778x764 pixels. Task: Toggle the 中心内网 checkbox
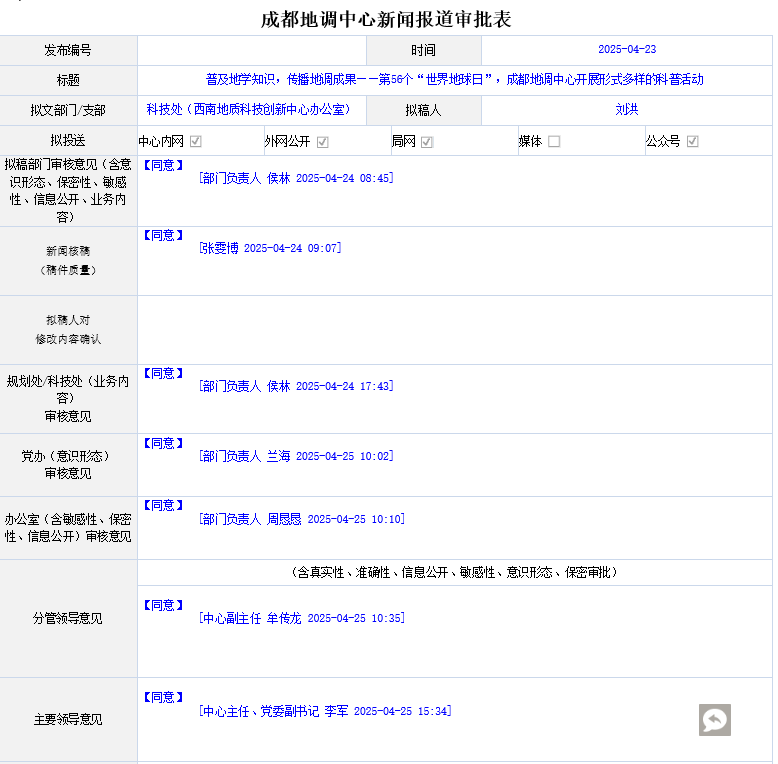click(196, 141)
